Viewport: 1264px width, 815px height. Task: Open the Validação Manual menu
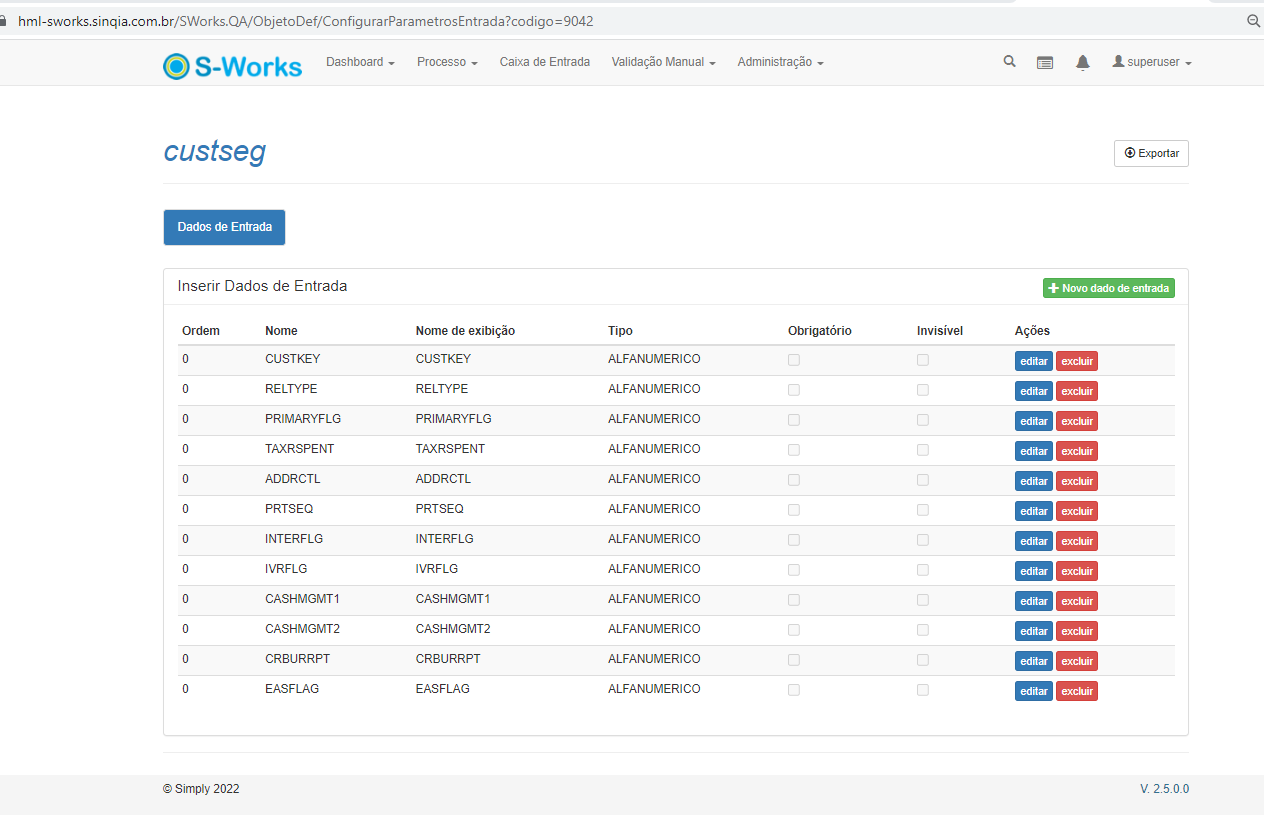pos(663,62)
